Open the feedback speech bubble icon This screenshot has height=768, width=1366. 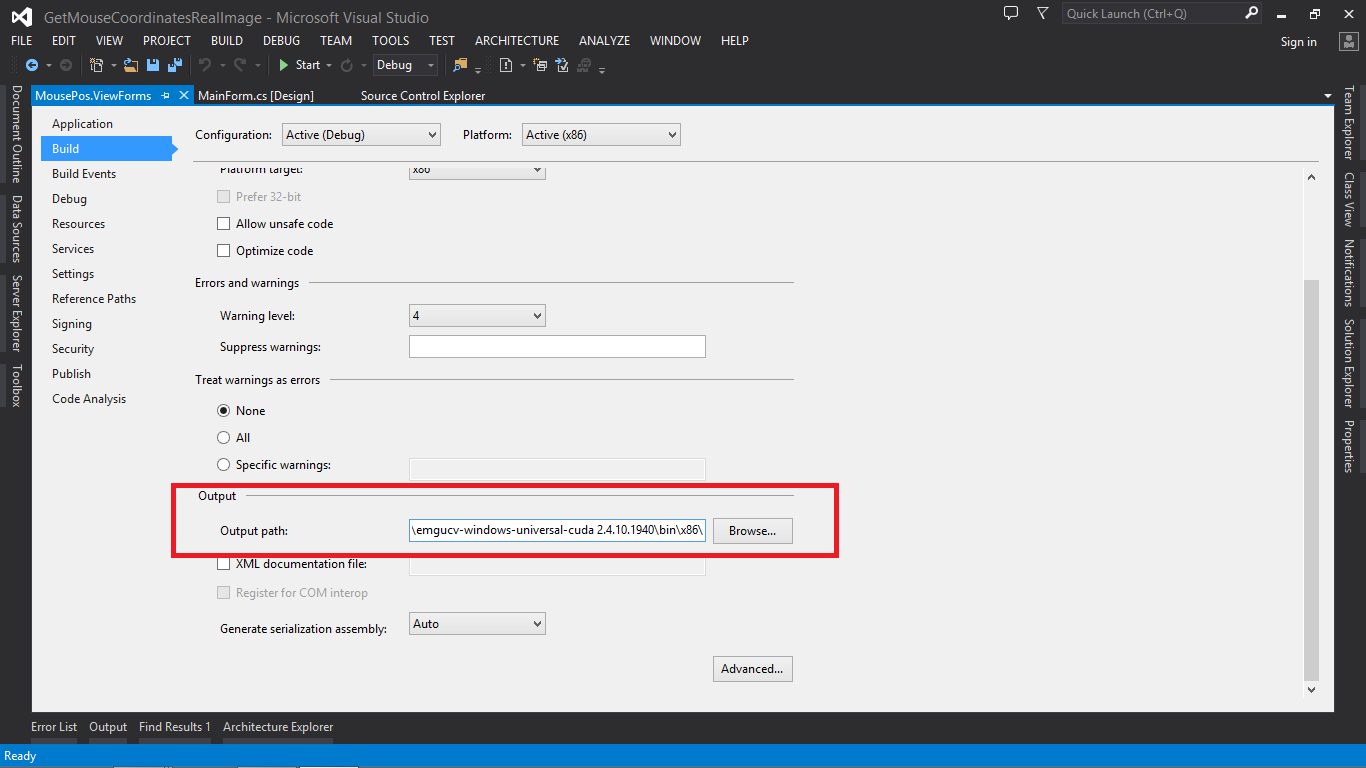(1011, 13)
